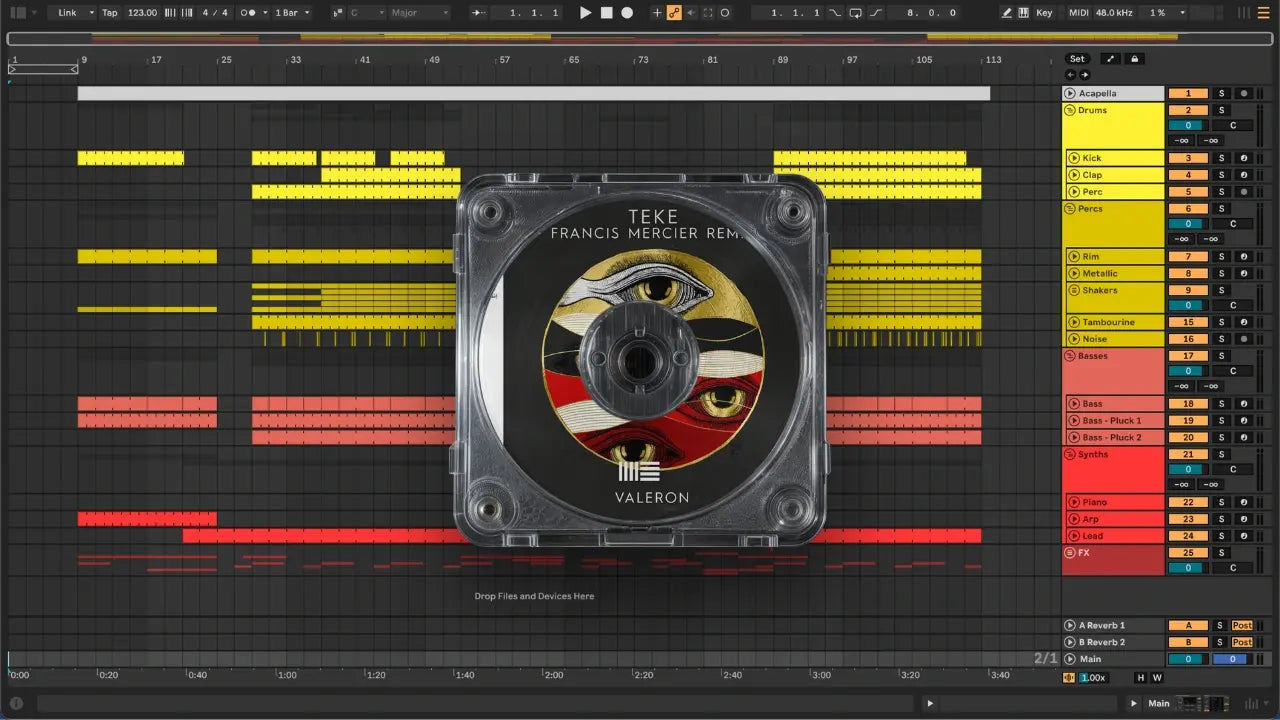Solo the Lead track
Viewport: 1280px width, 720px height.
[1221, 536]
